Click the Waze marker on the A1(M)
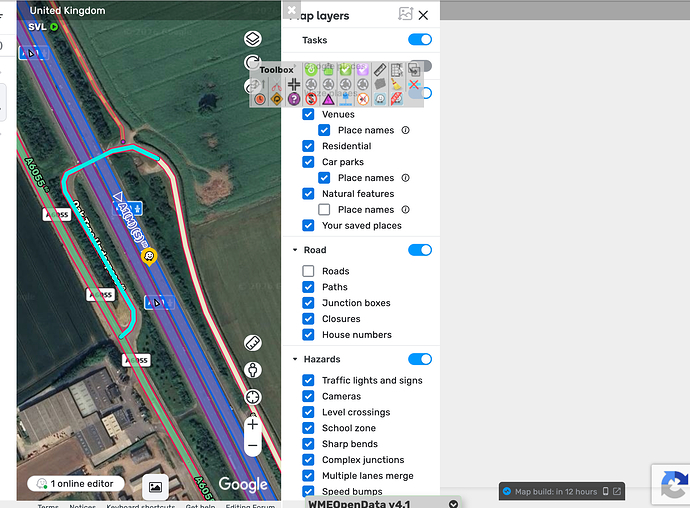The height and width of the screenshot is (508, 690). tap(149, 257)
